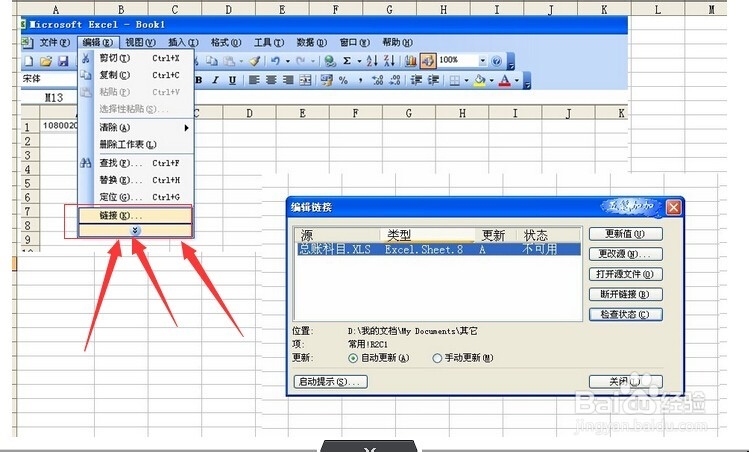
Task: Click the Merge and Center icon
Action: [305, 80]
